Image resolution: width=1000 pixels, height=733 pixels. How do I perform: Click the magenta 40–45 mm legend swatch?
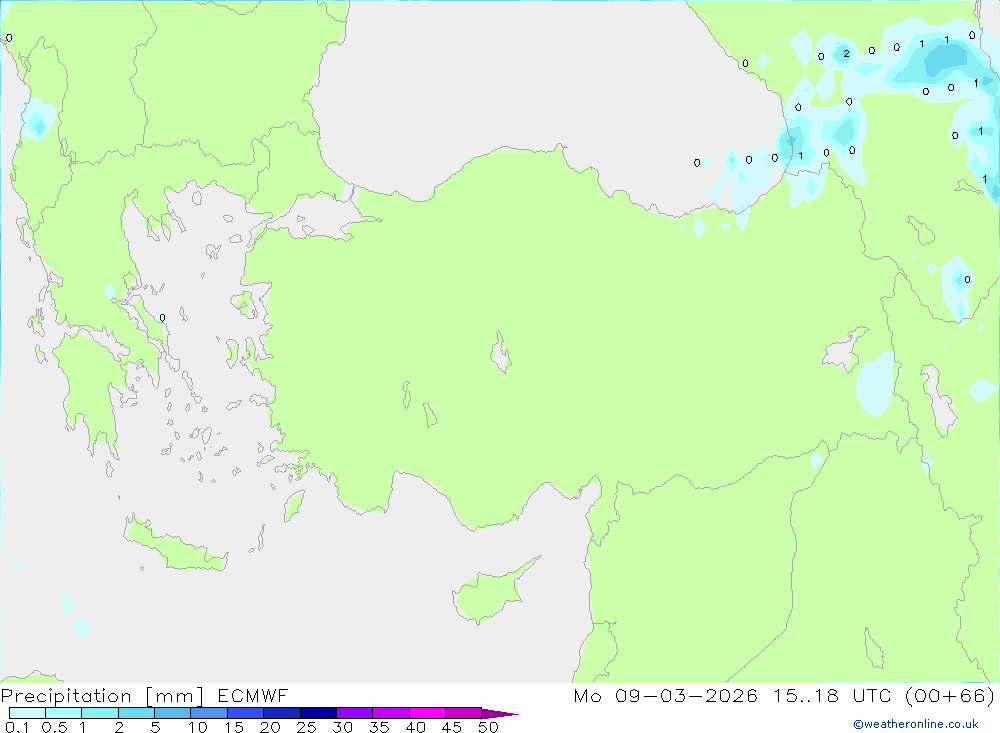tap(427, 713)
